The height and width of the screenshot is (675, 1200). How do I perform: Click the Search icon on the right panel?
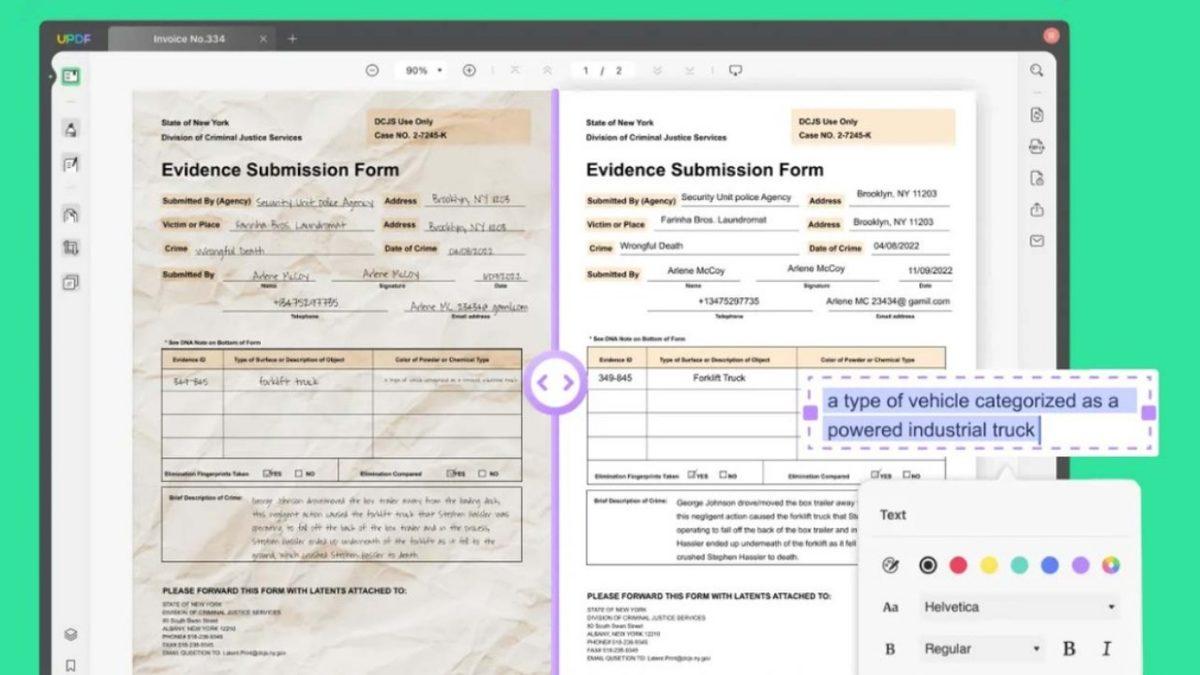[x=1035, y=71]
